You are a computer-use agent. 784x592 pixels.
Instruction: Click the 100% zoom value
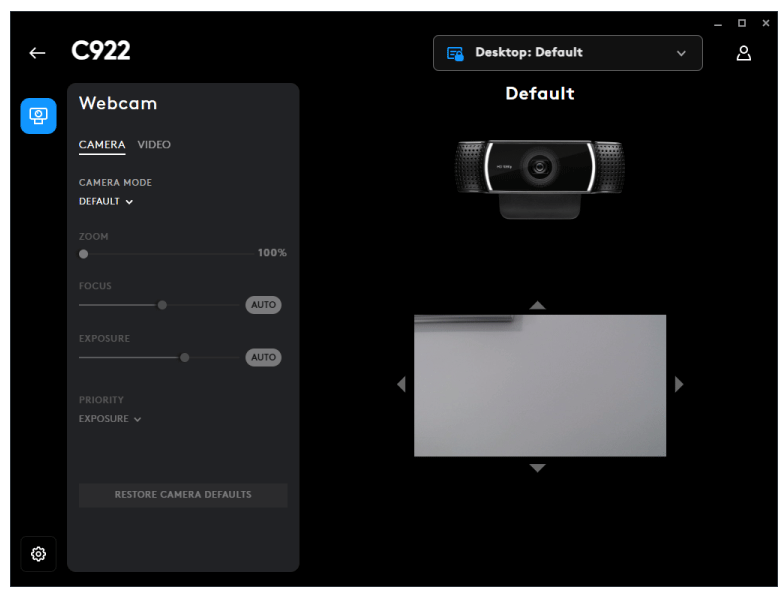pyautogui.click(x=272, y=252)
